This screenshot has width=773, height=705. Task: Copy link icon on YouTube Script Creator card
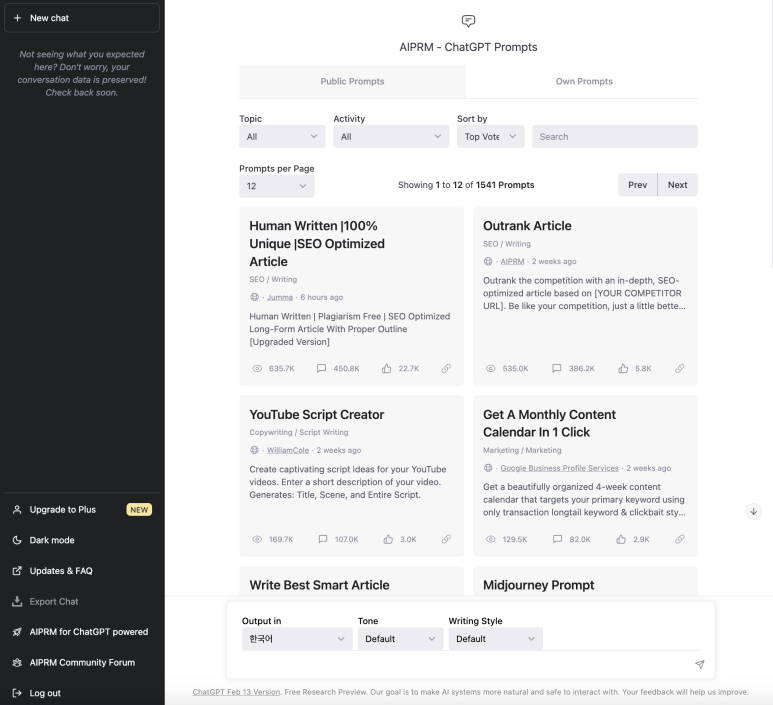click(x=446, y=539)
